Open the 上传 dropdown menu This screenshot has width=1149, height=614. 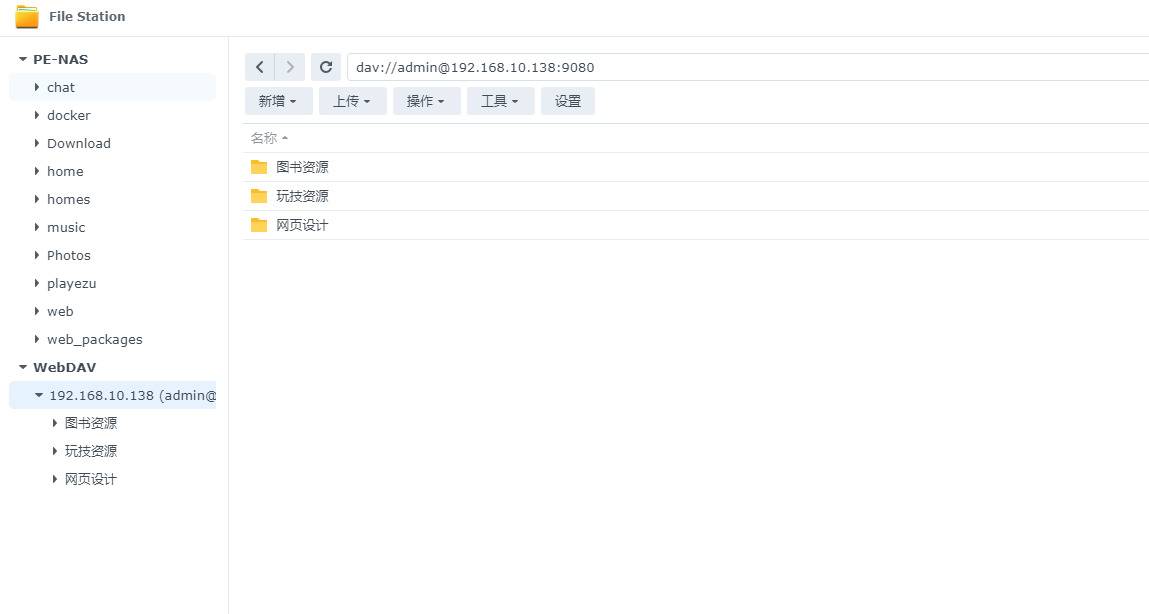(352, 100)
